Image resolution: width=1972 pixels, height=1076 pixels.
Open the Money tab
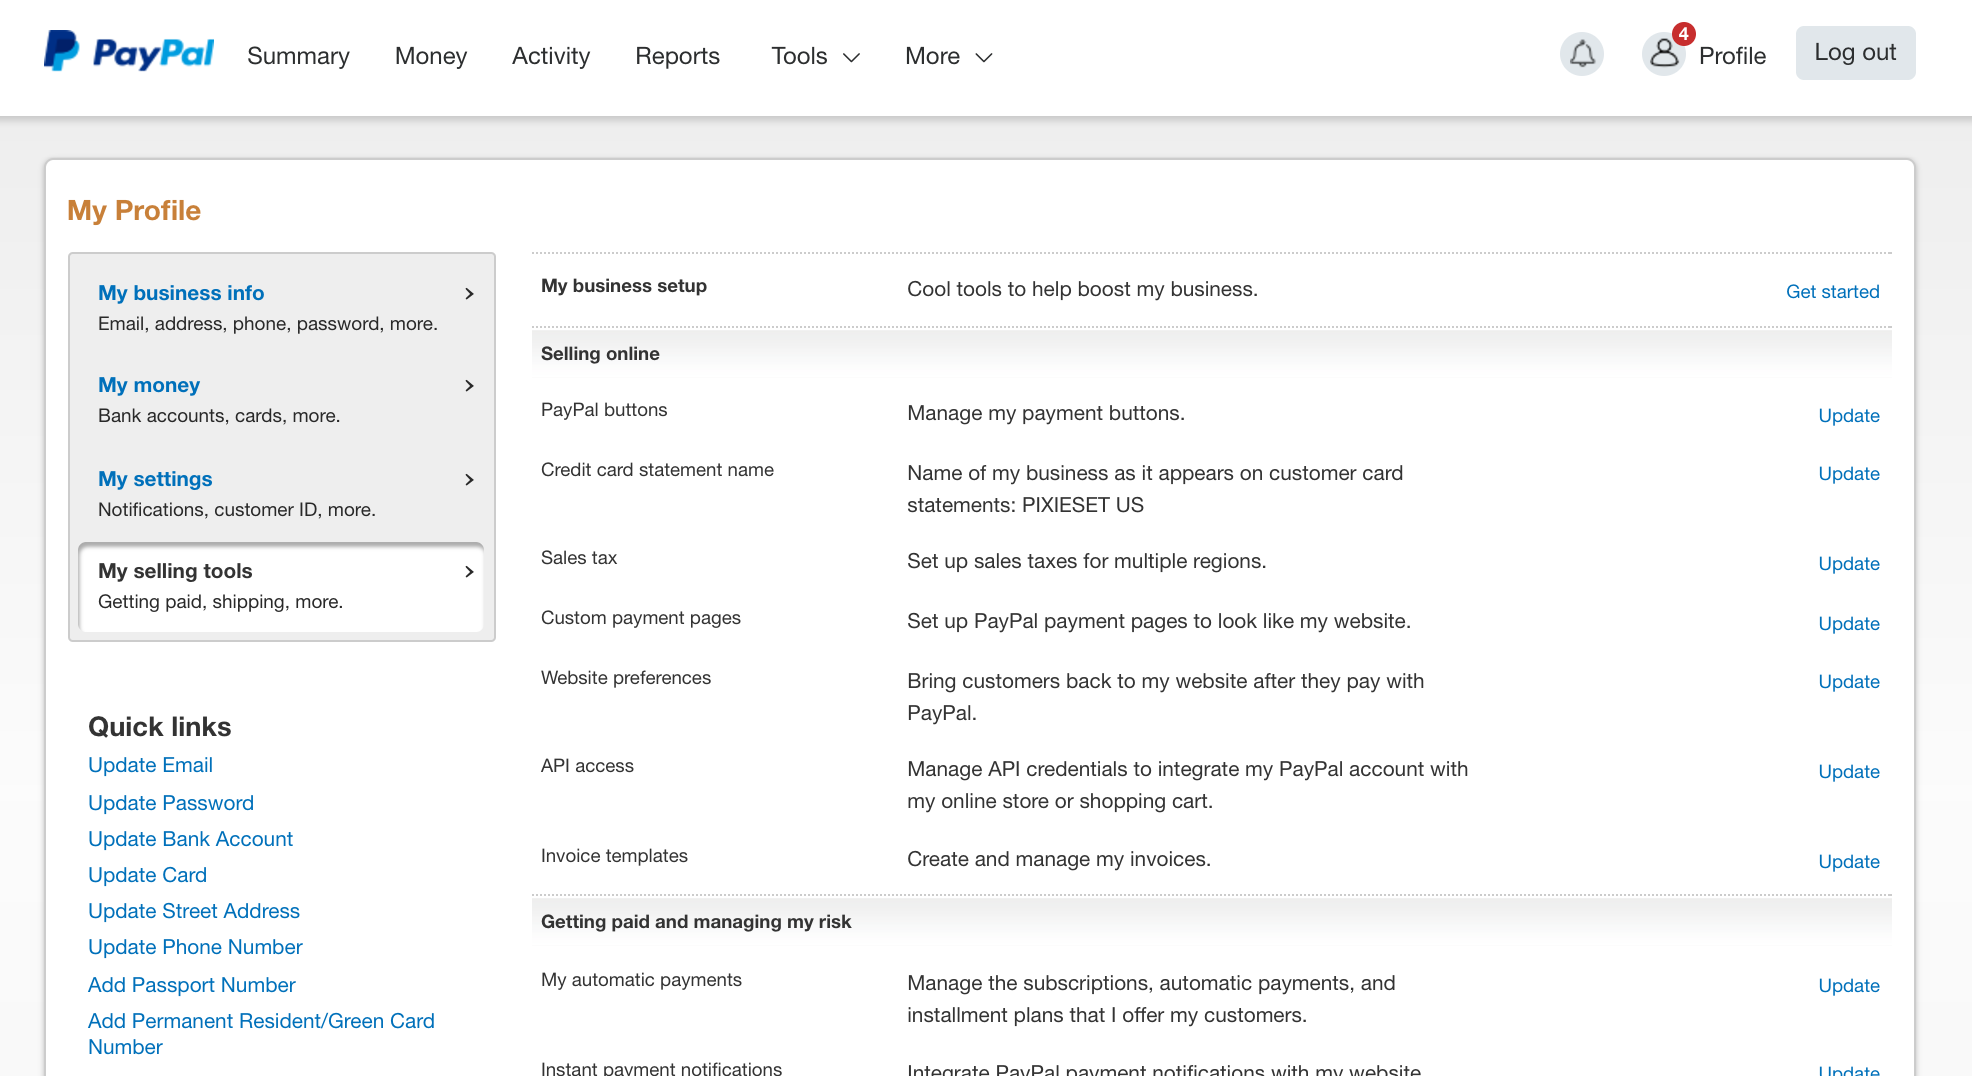(431, 56)
